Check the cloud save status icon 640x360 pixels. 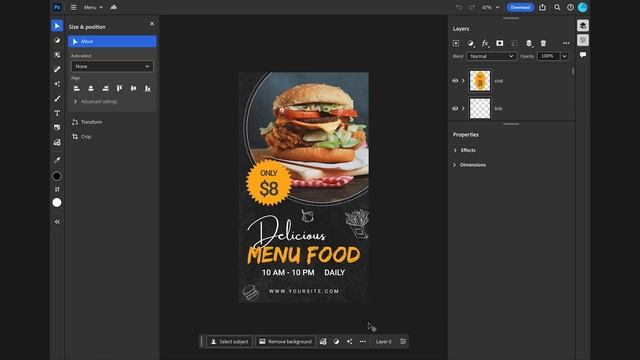pyautogui.click(x=113, y=7)
